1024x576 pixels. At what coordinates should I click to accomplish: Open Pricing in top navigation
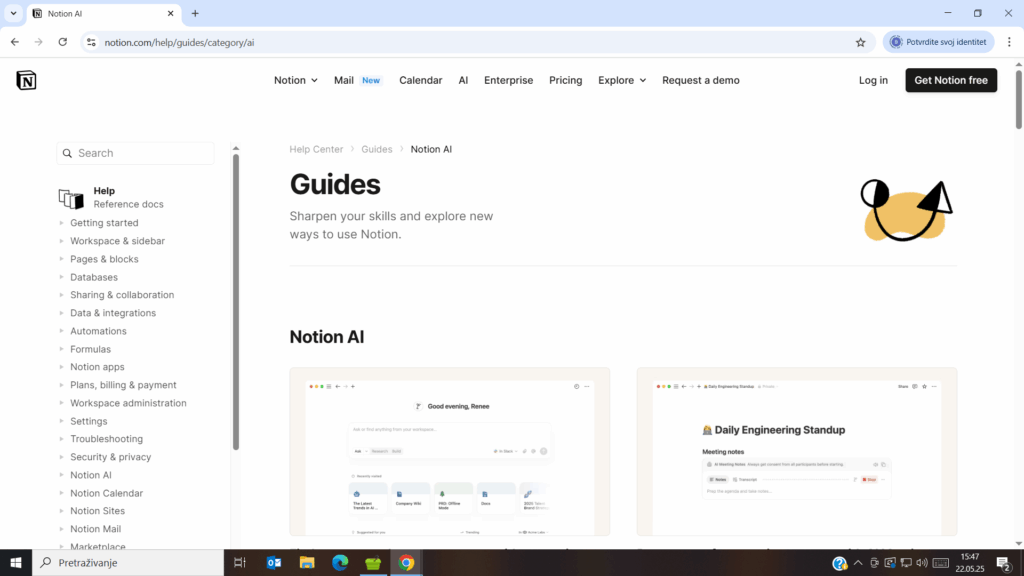[566, 80]
